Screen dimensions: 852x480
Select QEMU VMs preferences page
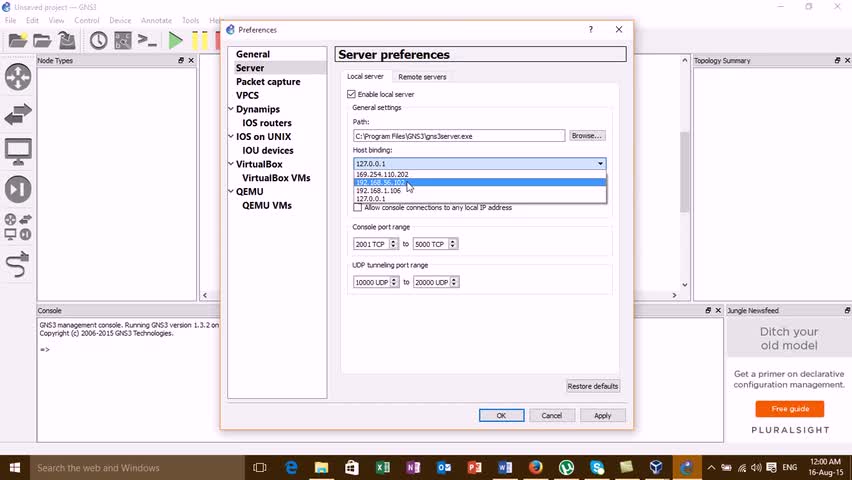click(267, 205)
